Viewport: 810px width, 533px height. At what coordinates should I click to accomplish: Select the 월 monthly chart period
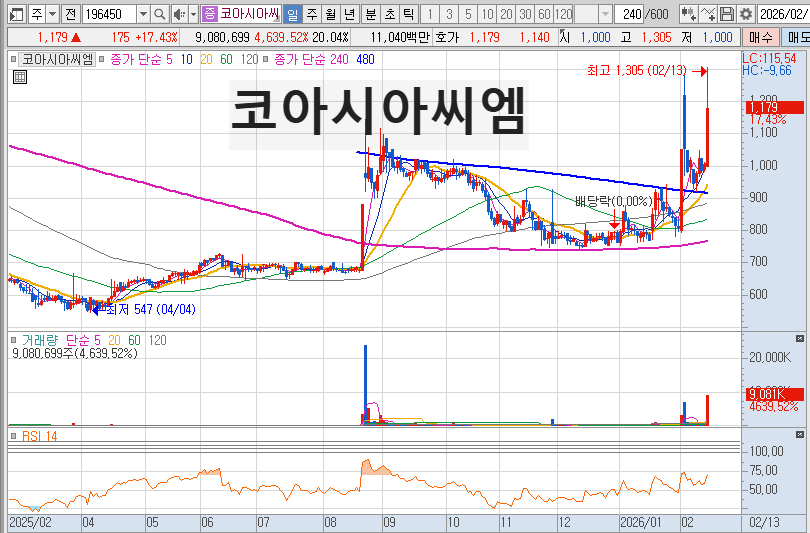pyautogui.click(x=331, y=14)
